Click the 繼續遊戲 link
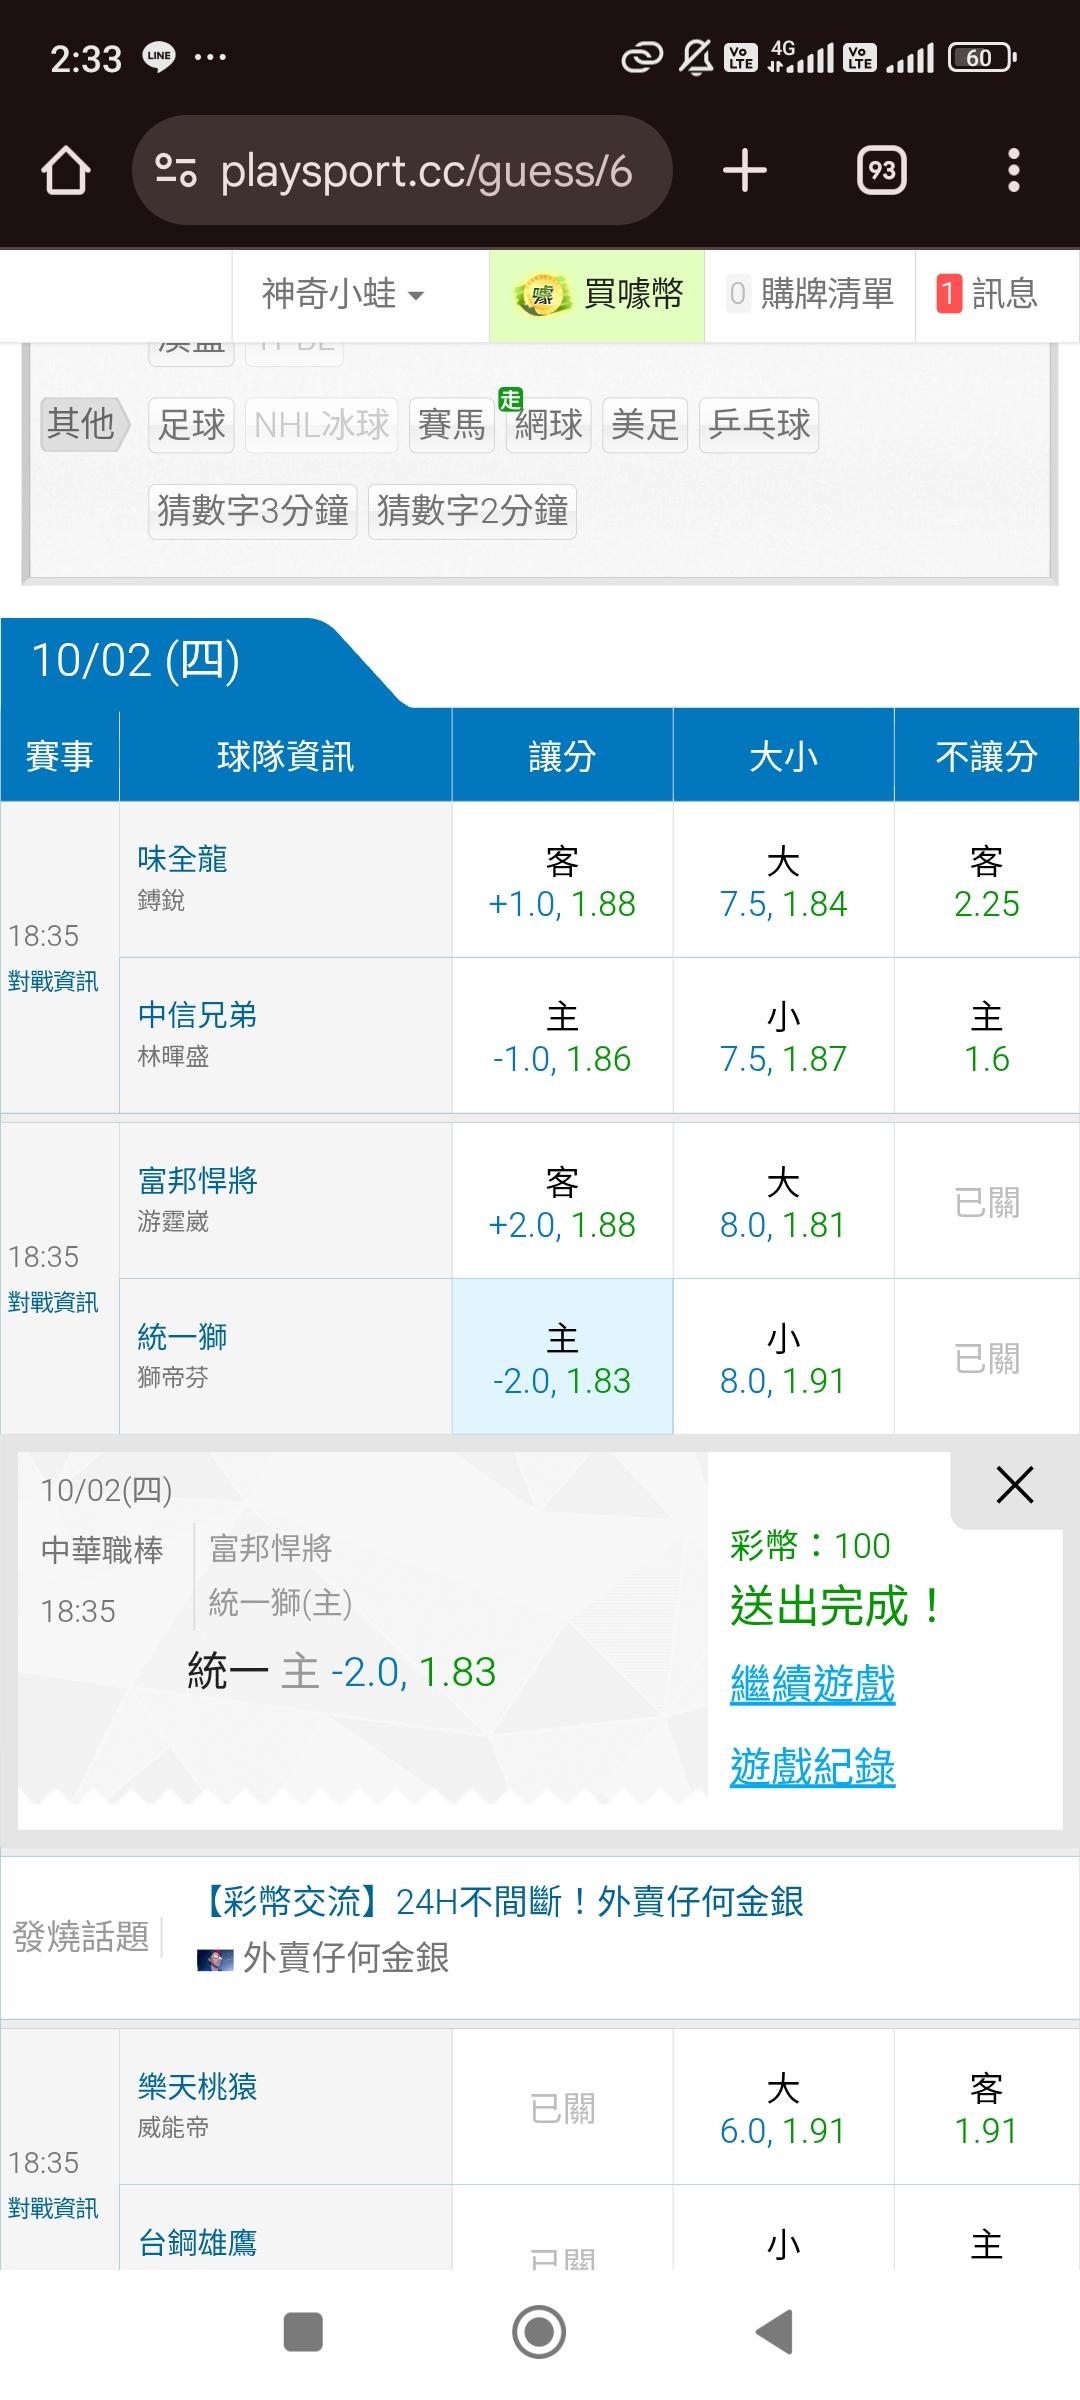The width and height of the screenshot is (1080, 2400). [812, 1684]
